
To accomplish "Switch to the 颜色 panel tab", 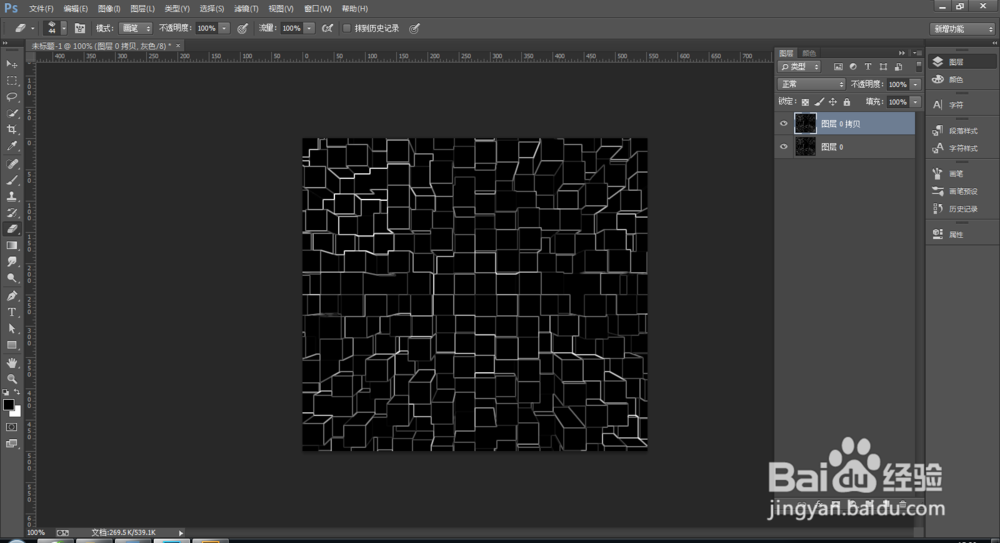I will click(809, 53).
